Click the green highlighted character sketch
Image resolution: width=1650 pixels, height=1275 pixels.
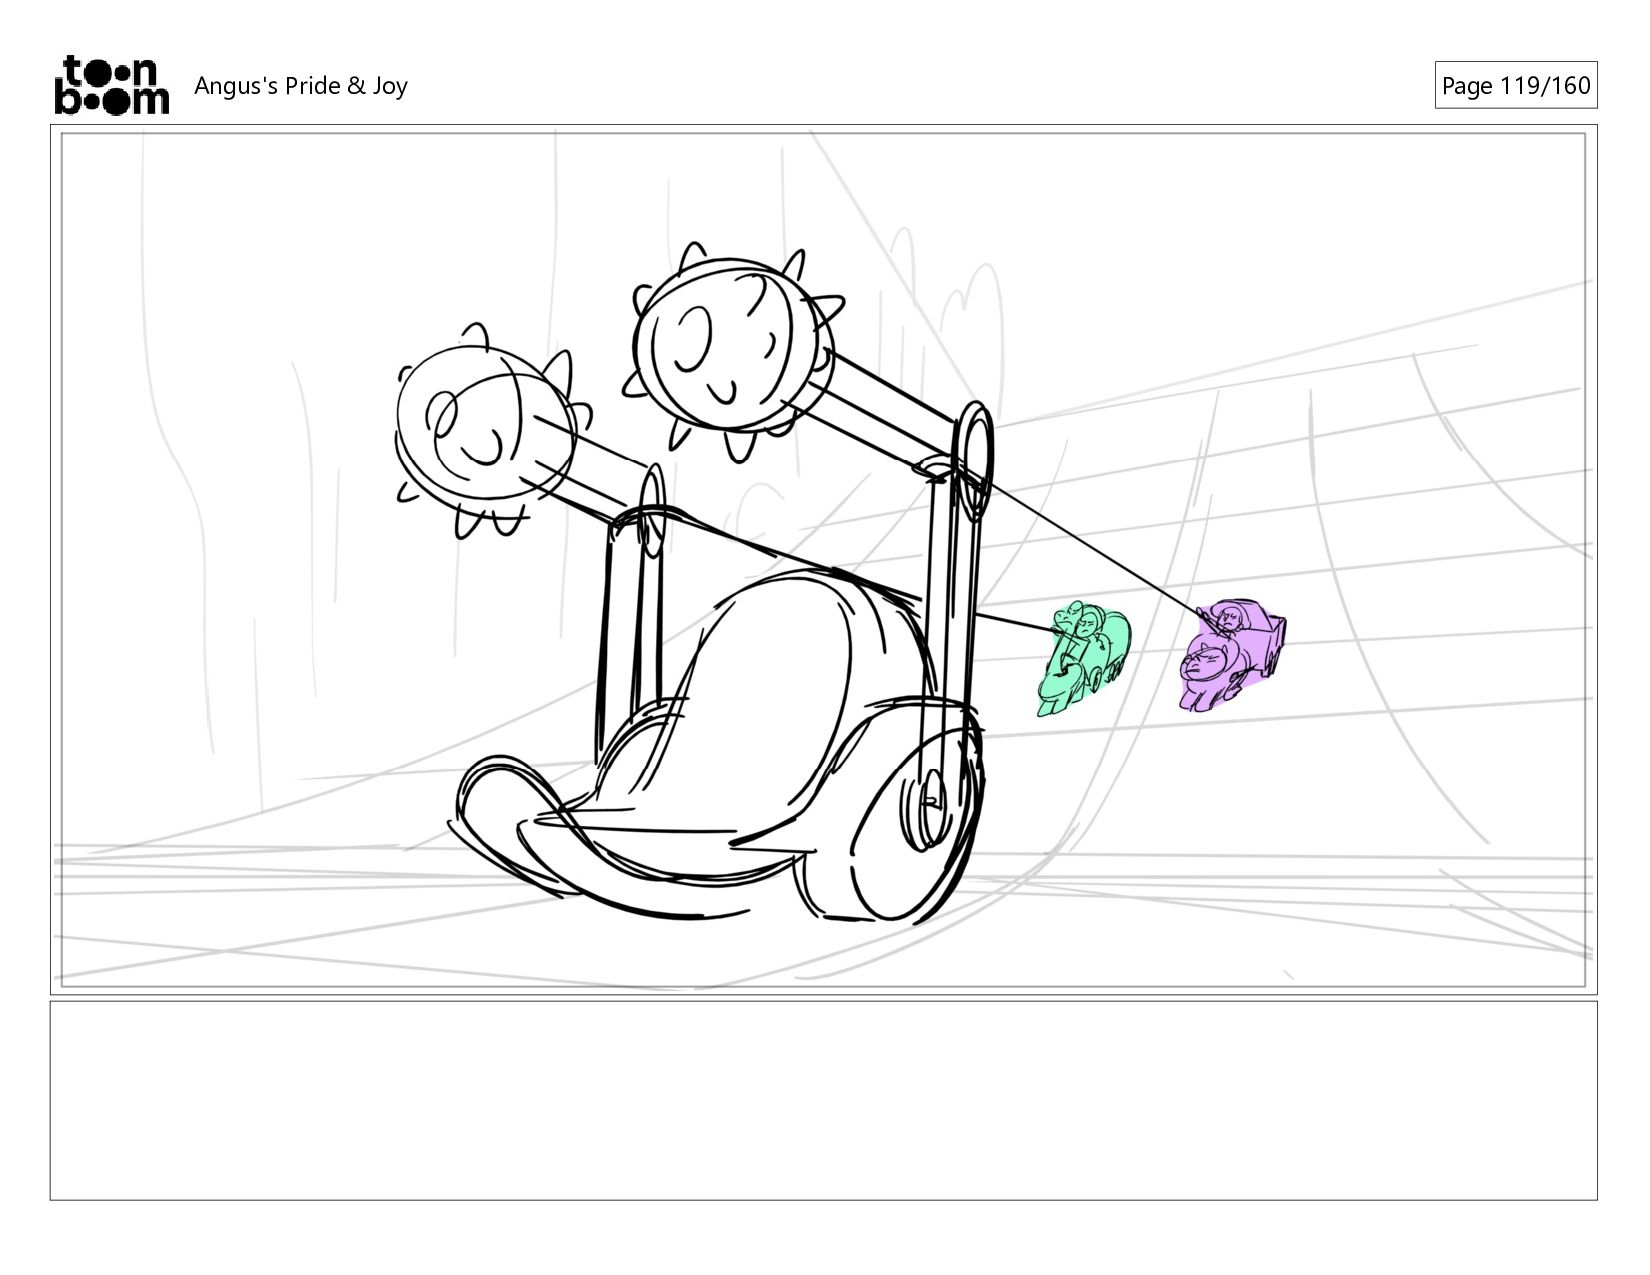1083,657
